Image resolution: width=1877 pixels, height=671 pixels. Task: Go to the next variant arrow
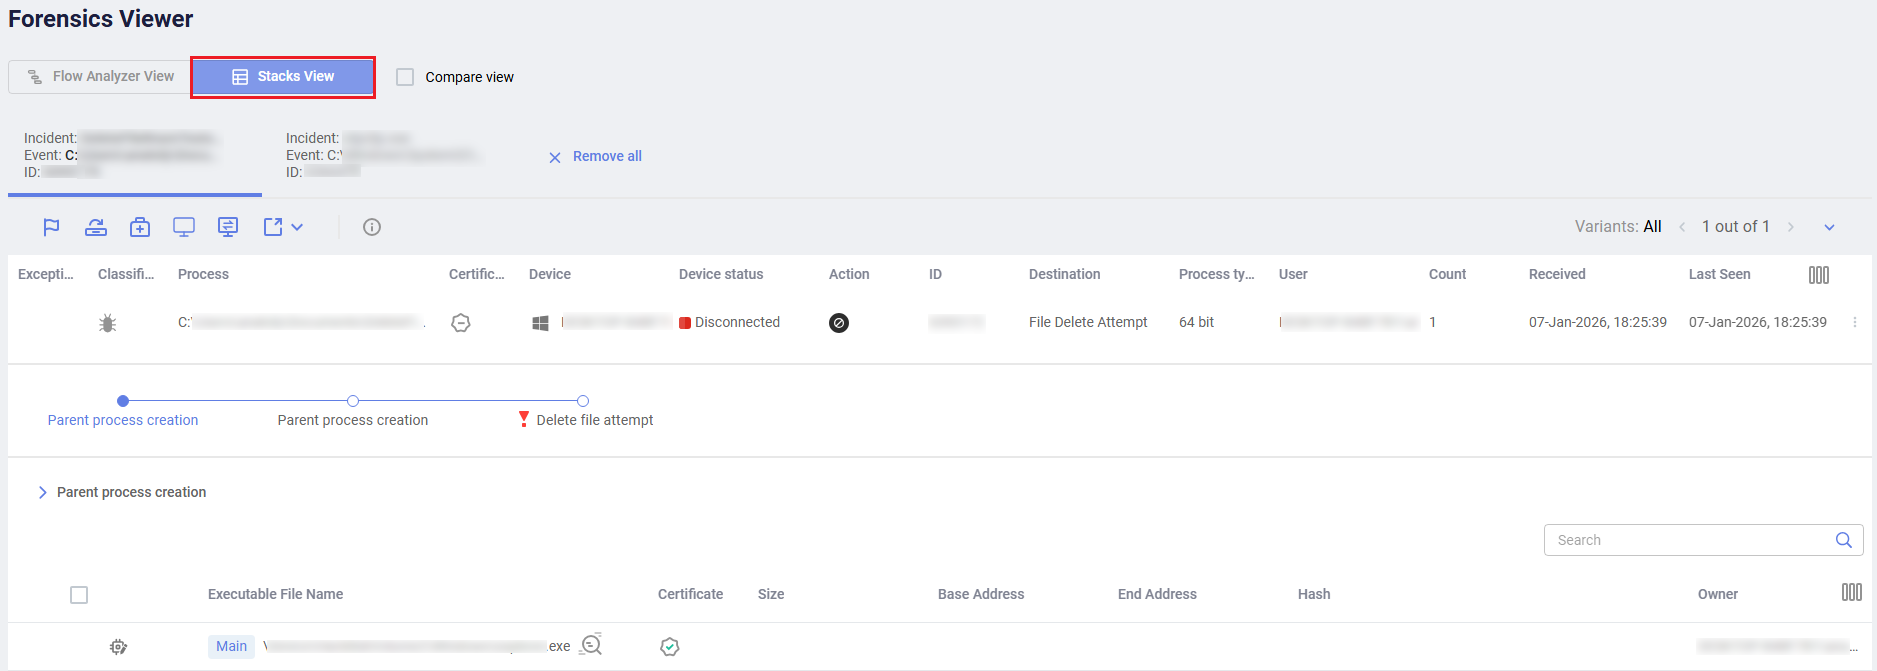1790,227
